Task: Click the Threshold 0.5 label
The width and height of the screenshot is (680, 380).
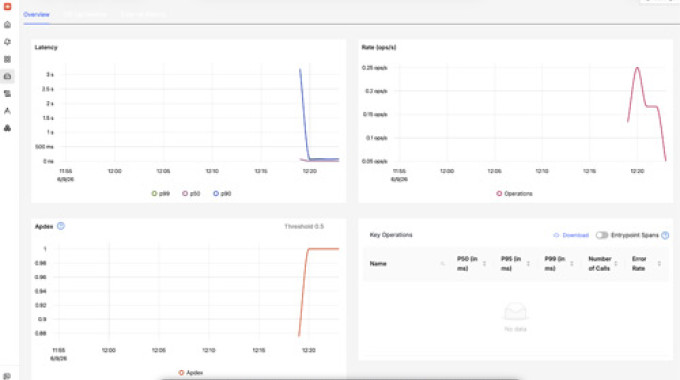Action: (x=304, y=226)
